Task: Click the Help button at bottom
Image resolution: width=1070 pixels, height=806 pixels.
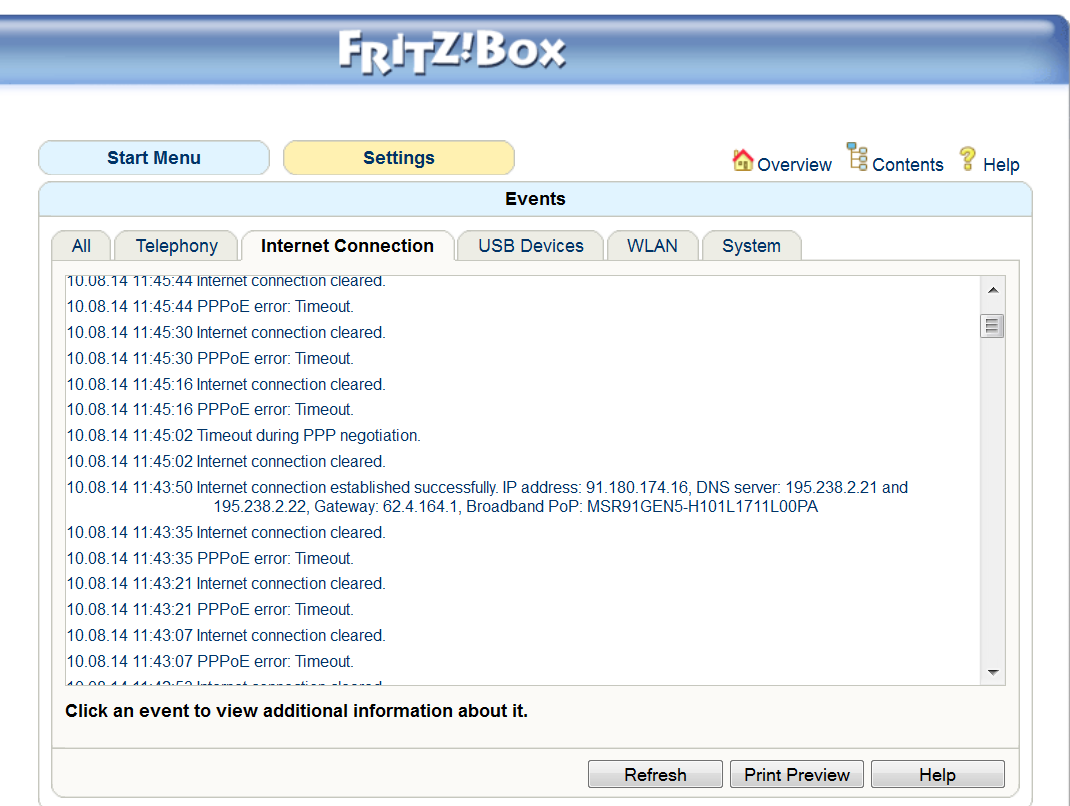Action: pos(937,775)
